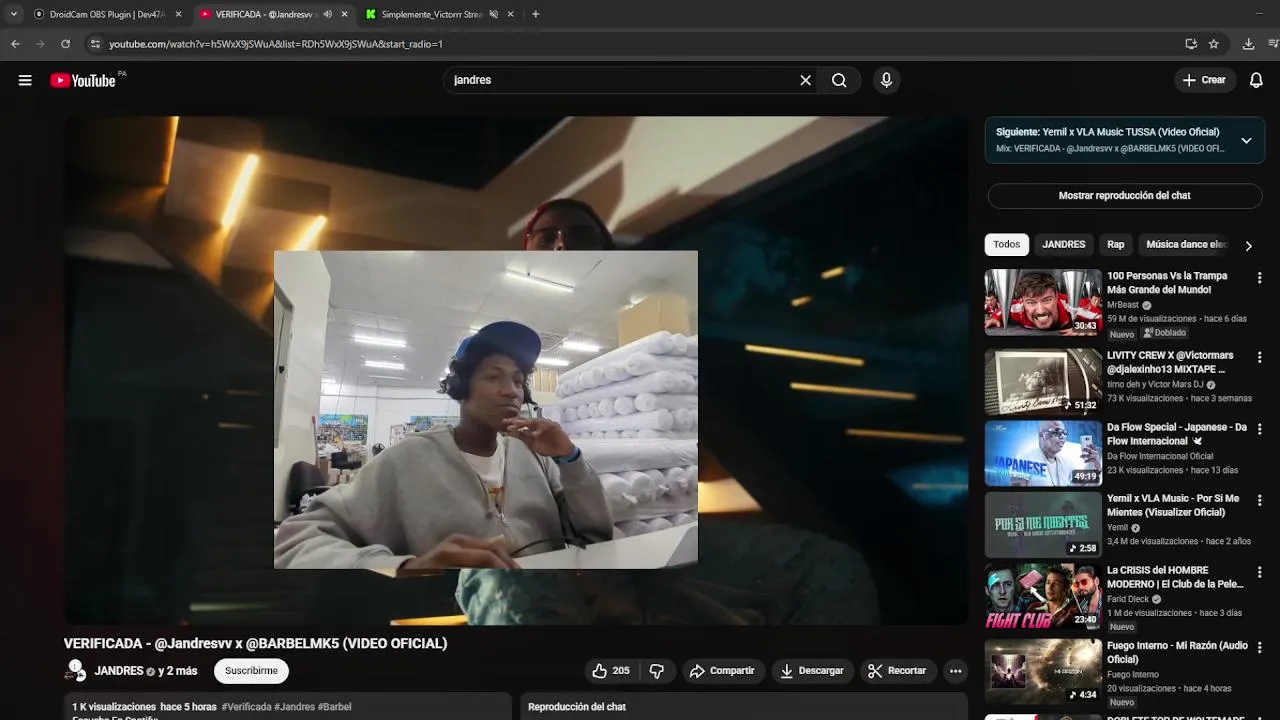Open options for 100 Personas video
Image resolution: width=1280 pixels, height=720 pixels.
pyautogui.click(x=1259, y=277)
